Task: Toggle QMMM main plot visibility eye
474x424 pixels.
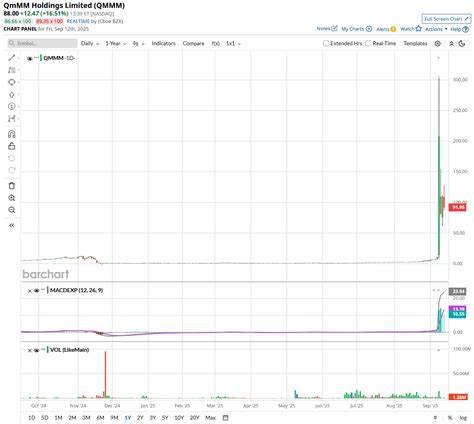Action: [x=30, y=58]
